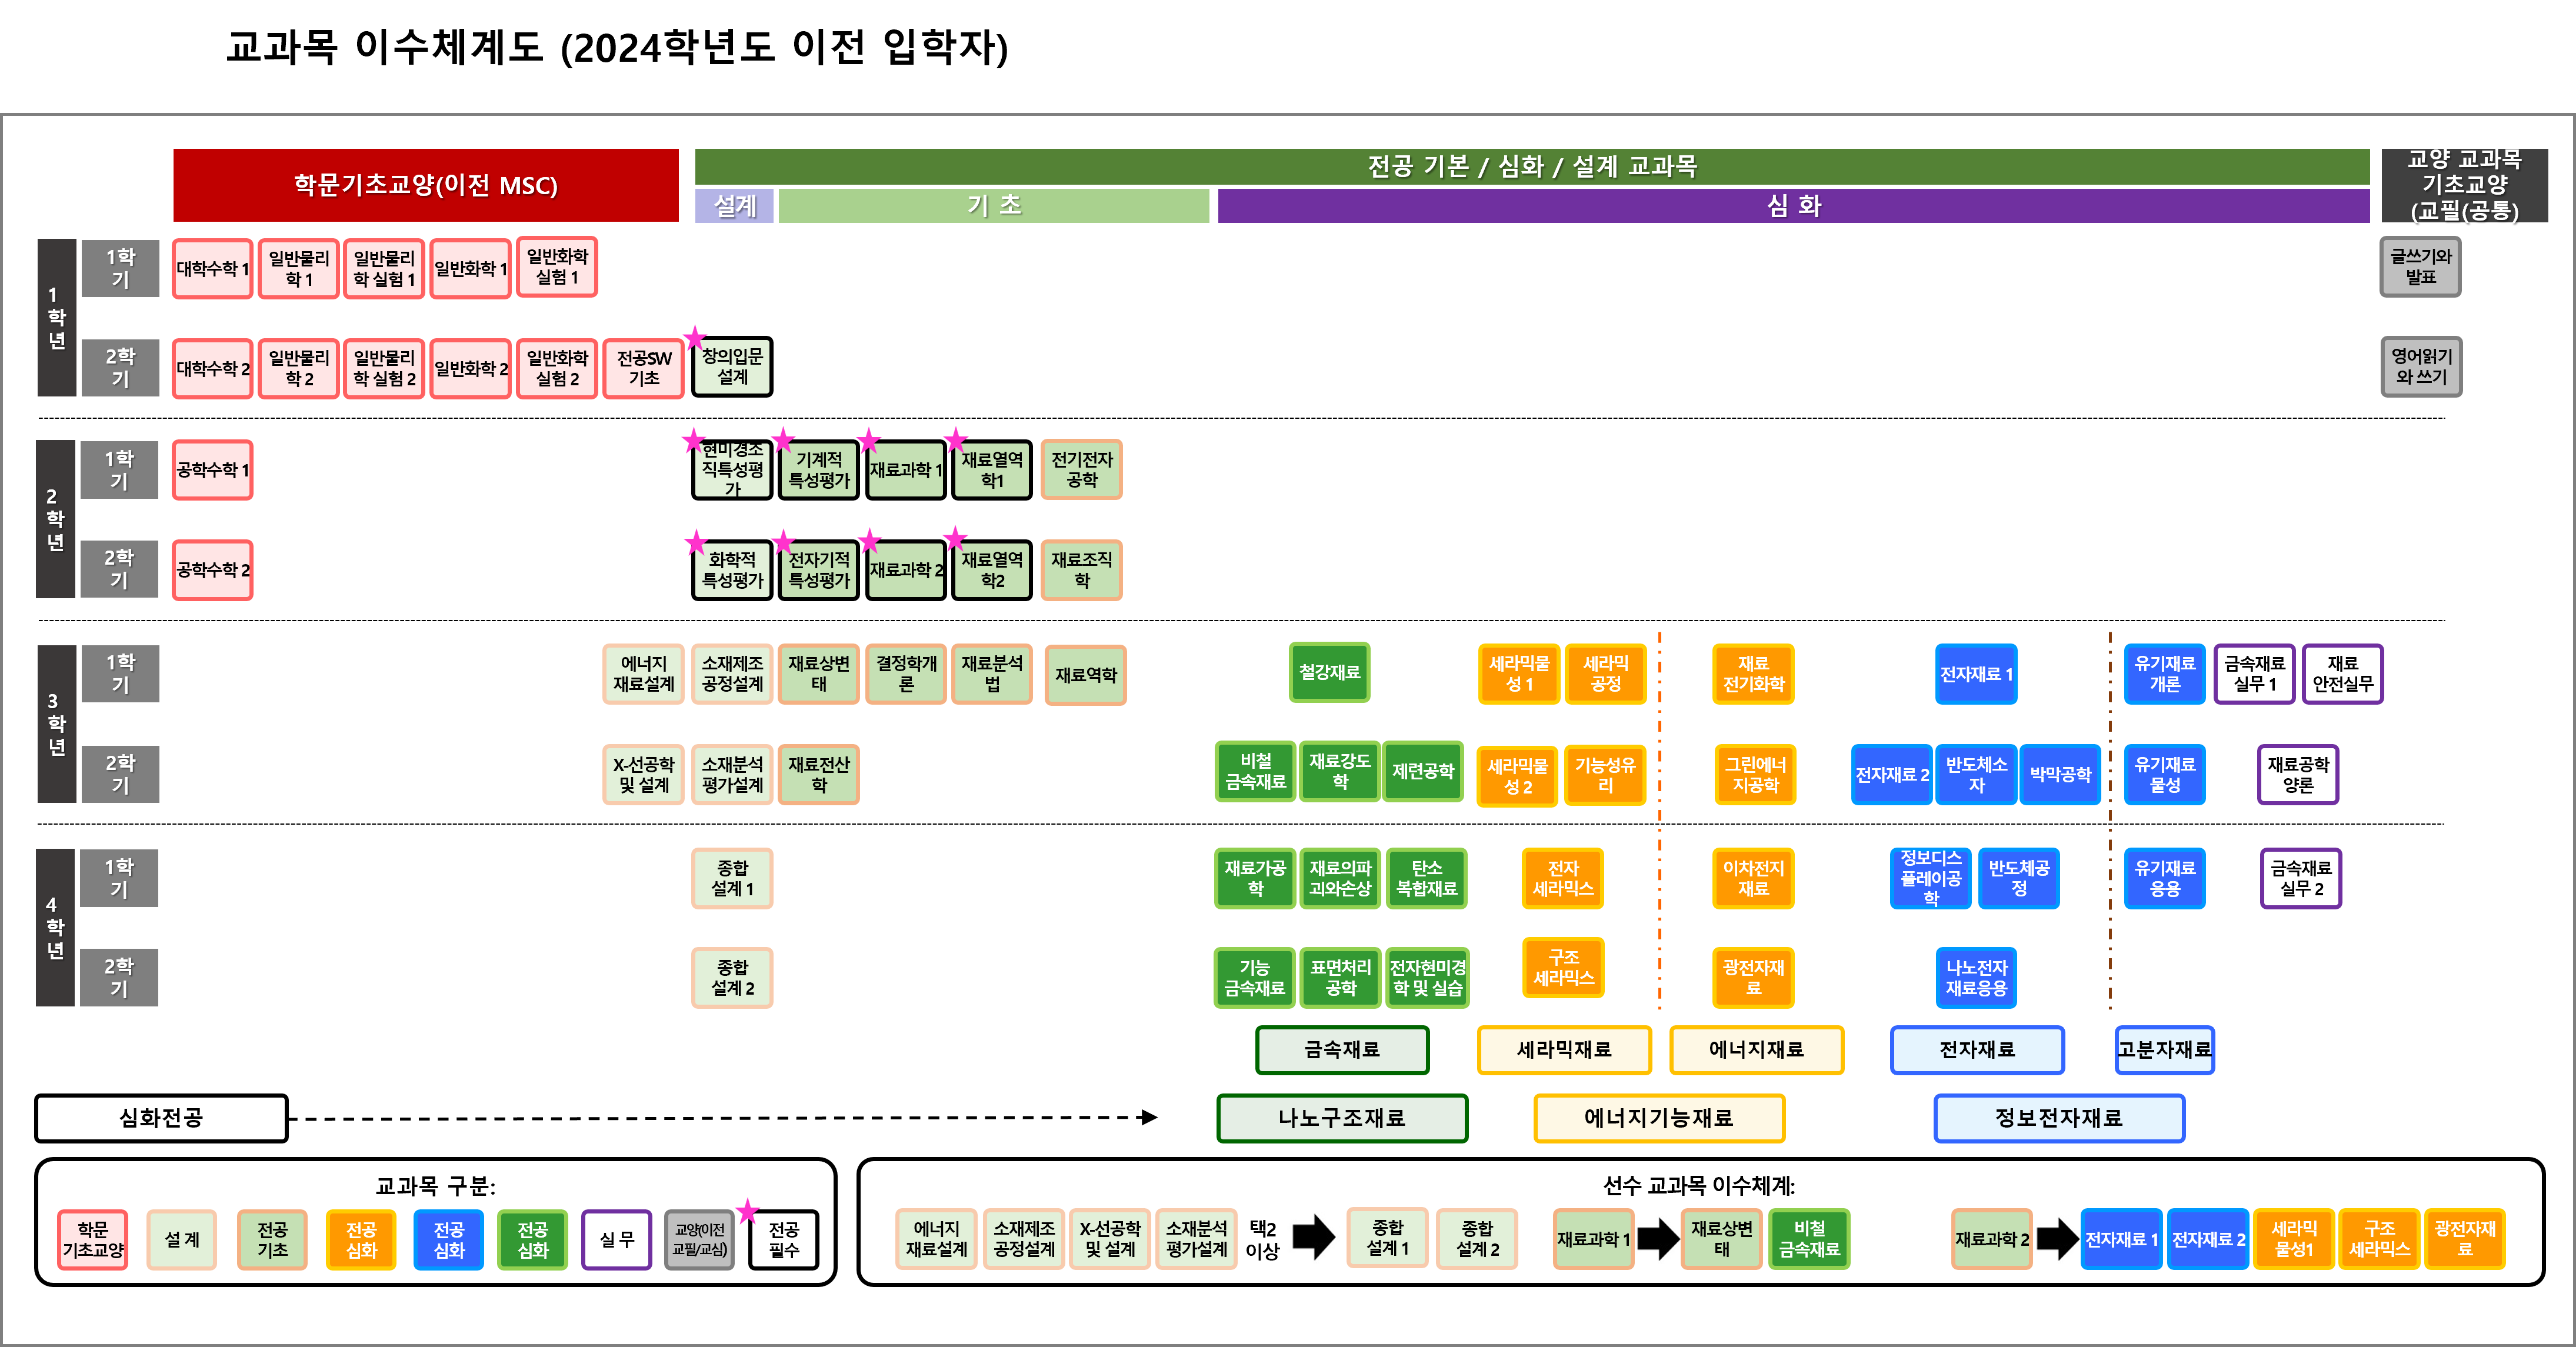Image resolution: width=2576 pixels, height=1347 pixels.
Task: Select the 전기전자 공학 course
Action: pyautogui.click(x=1082, y=470)
